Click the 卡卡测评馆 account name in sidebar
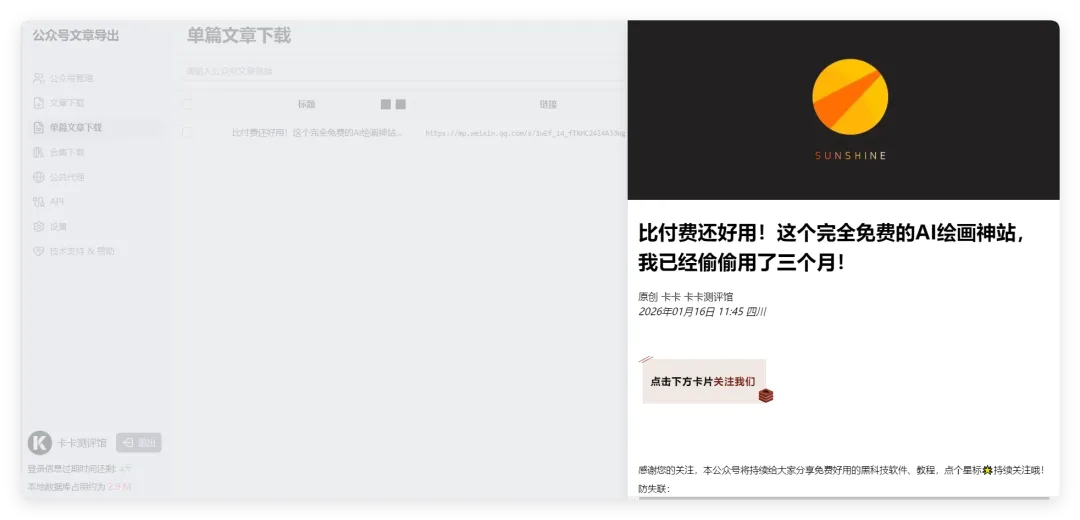 pos(82,443)
